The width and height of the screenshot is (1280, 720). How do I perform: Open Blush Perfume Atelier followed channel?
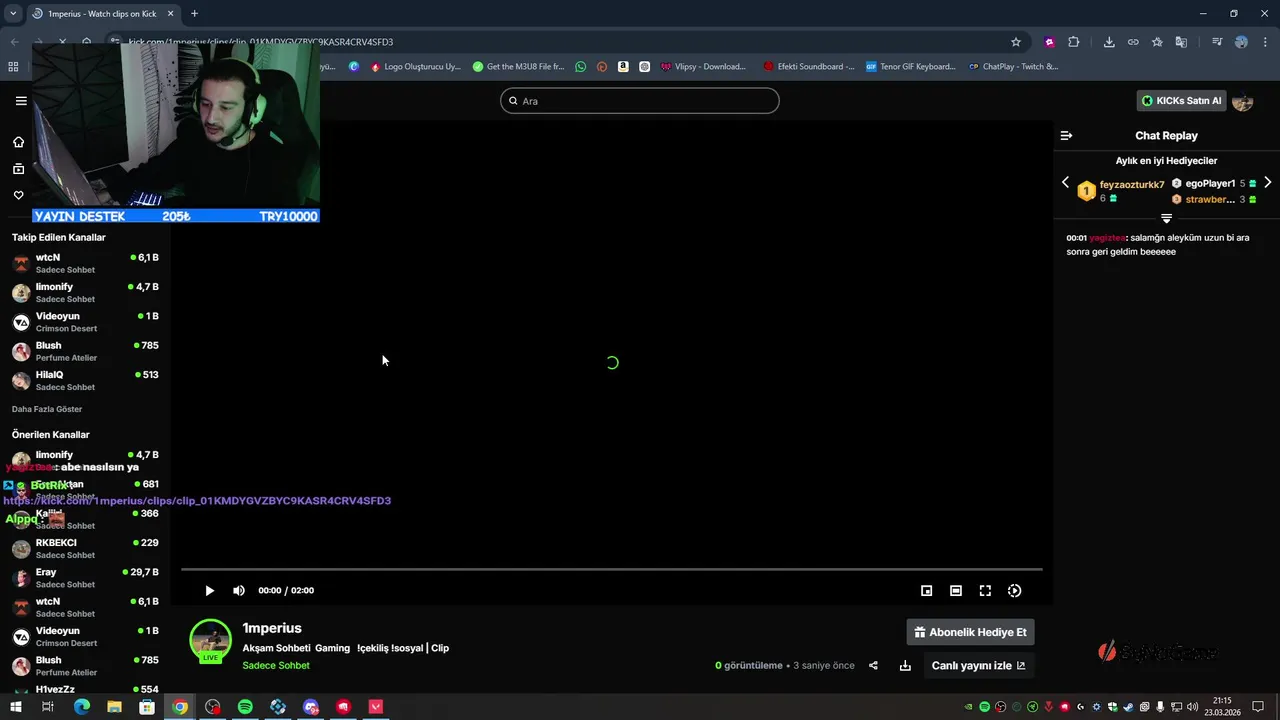pyautogui.click(x=85, y=351)
